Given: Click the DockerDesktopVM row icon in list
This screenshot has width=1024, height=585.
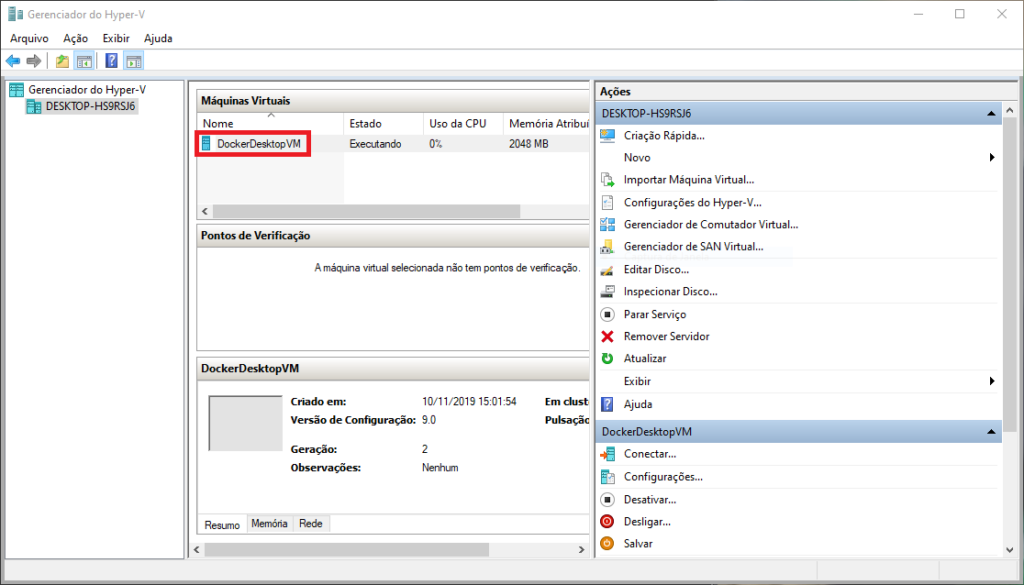Looking at the screenshot, I should click(207, 144).
